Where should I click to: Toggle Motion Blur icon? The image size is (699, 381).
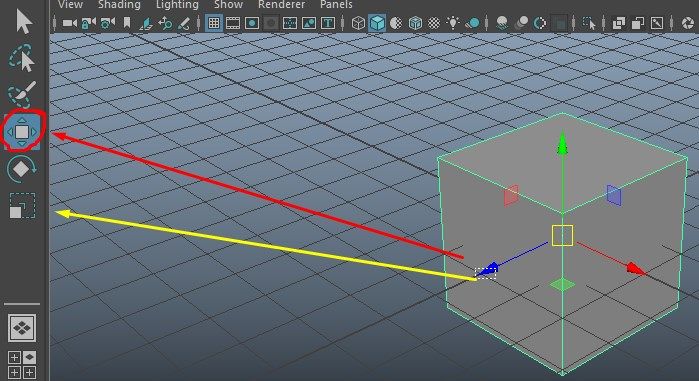(x=521, y=23)
